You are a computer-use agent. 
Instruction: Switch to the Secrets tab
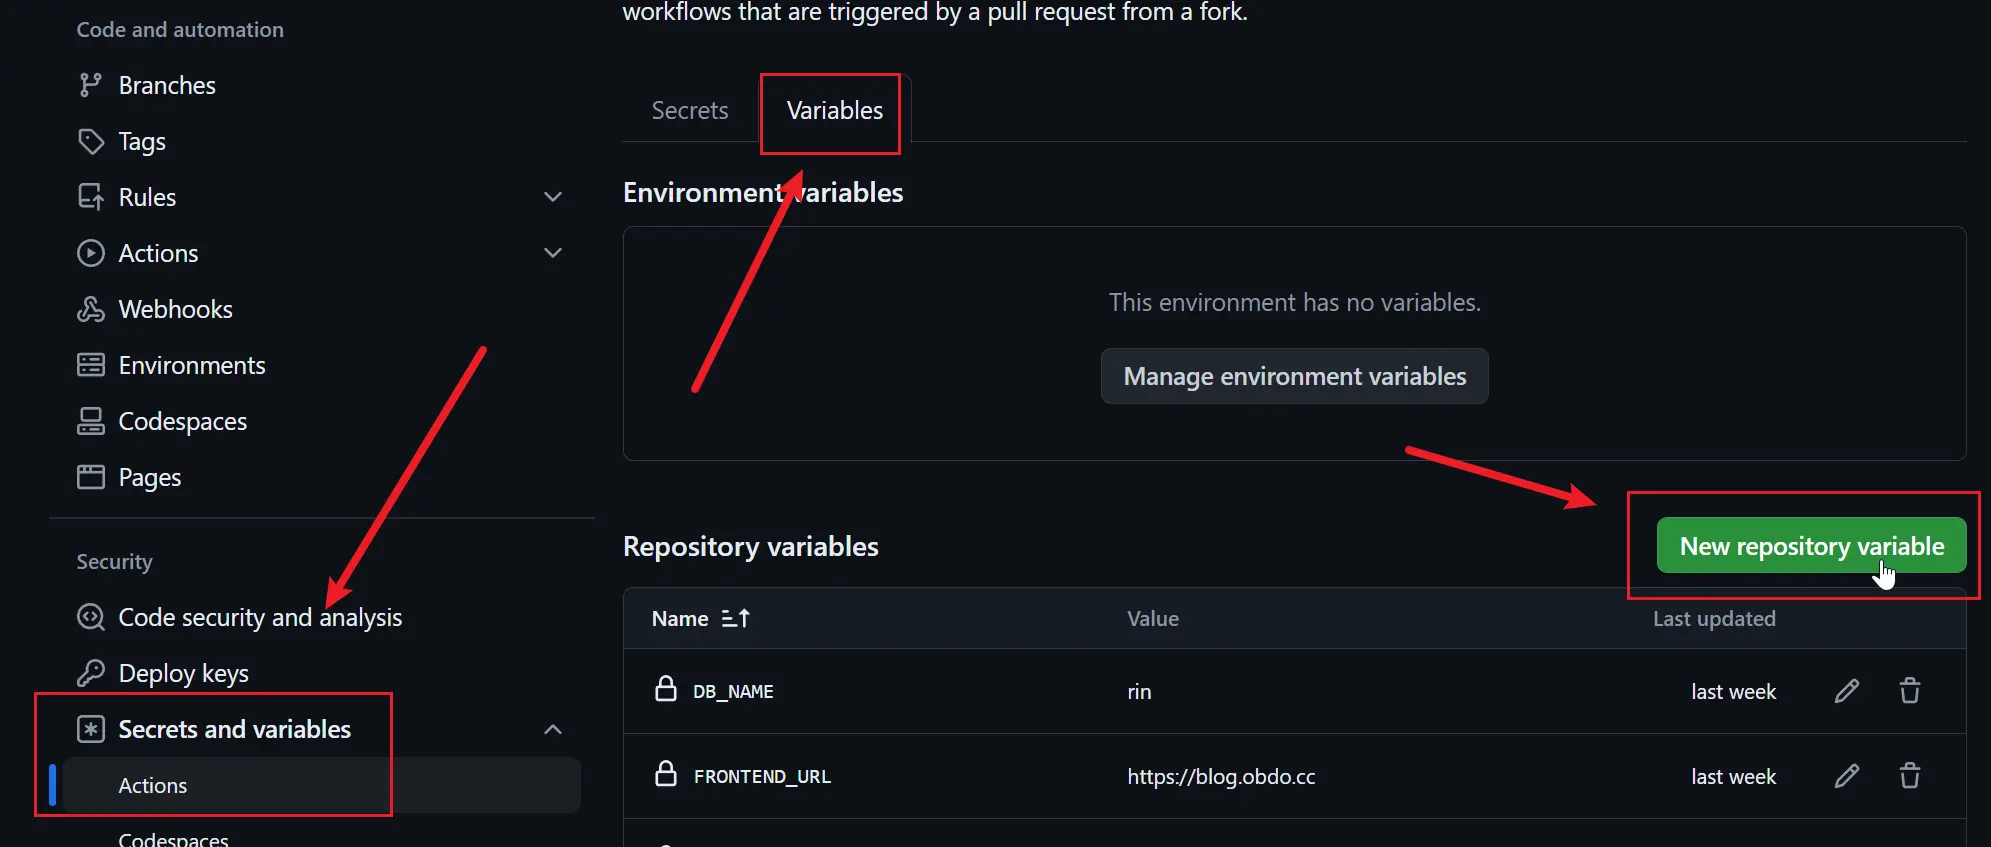click(x=690, y=111)
